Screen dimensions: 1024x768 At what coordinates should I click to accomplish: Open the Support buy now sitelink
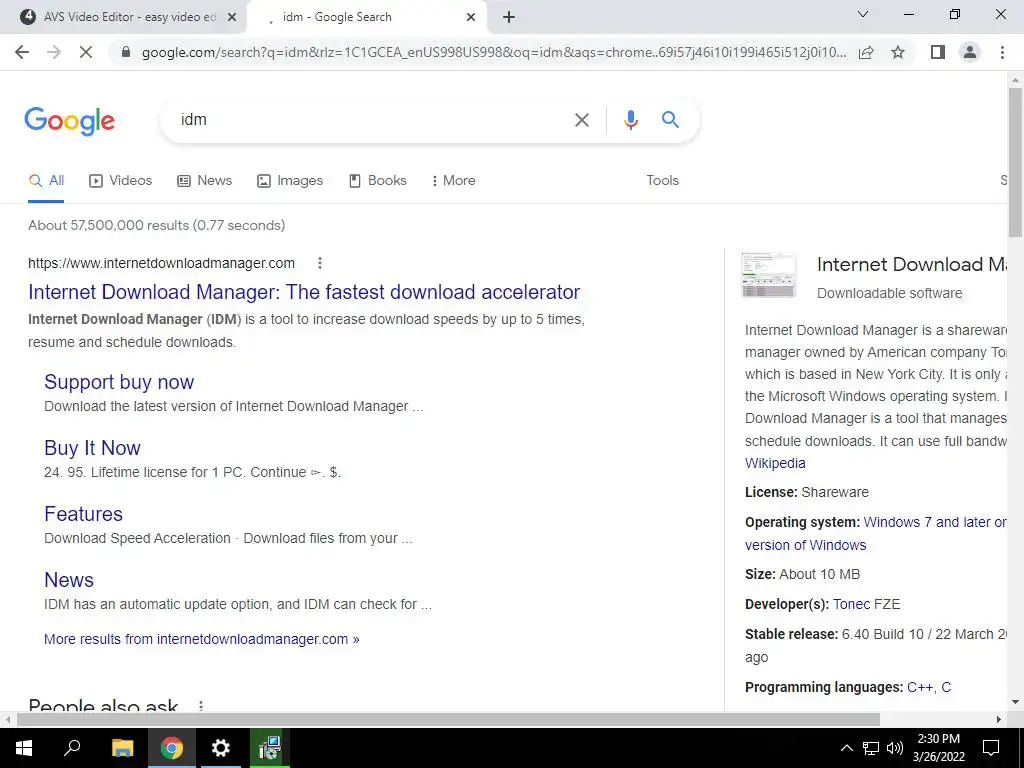[x=119, y=382]
